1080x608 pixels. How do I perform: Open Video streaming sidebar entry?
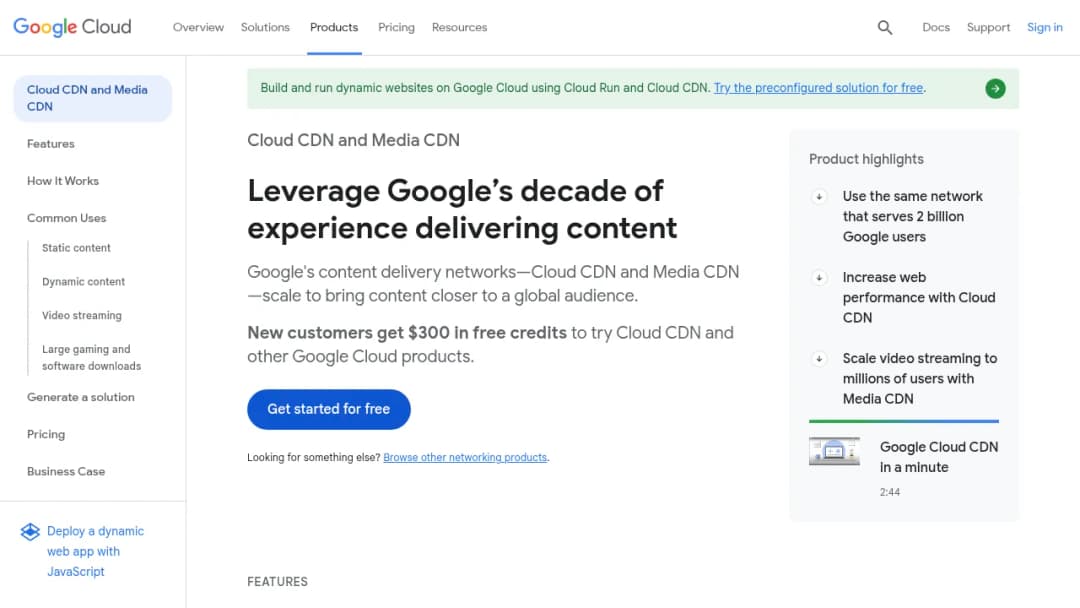tap(82, 315)
